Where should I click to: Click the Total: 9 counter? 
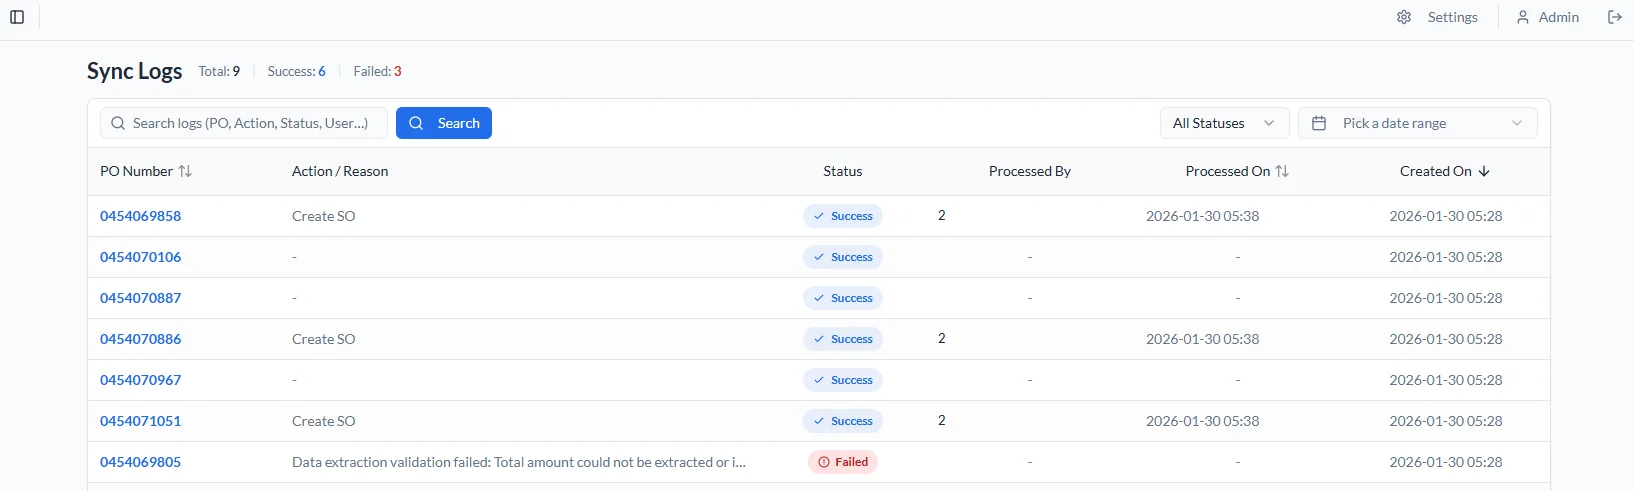click(219, 71)
